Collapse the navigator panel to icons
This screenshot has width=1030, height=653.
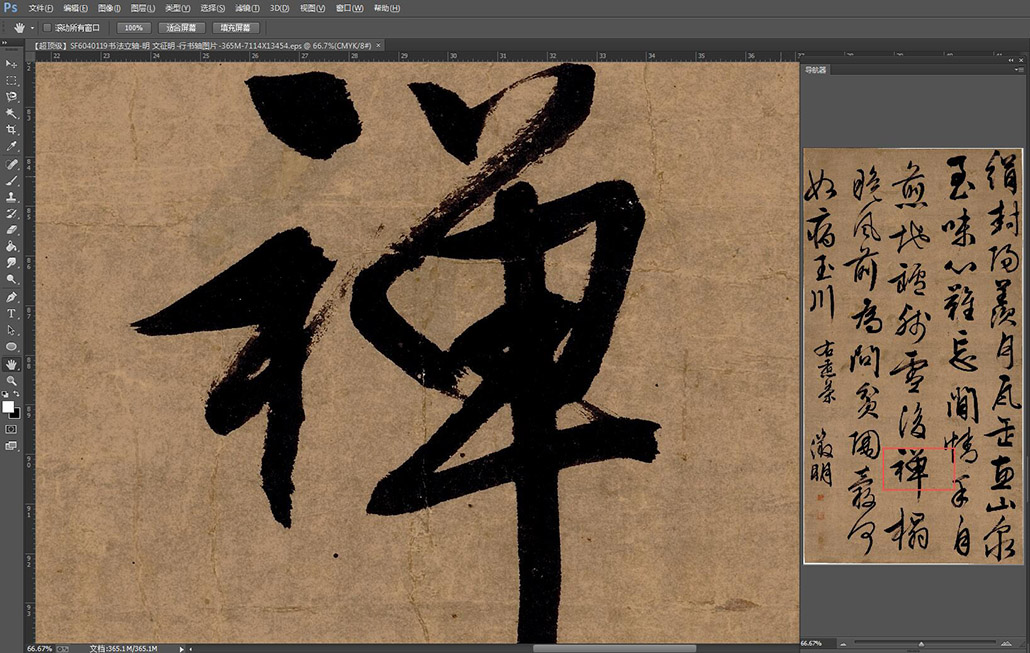(1012, 60)
